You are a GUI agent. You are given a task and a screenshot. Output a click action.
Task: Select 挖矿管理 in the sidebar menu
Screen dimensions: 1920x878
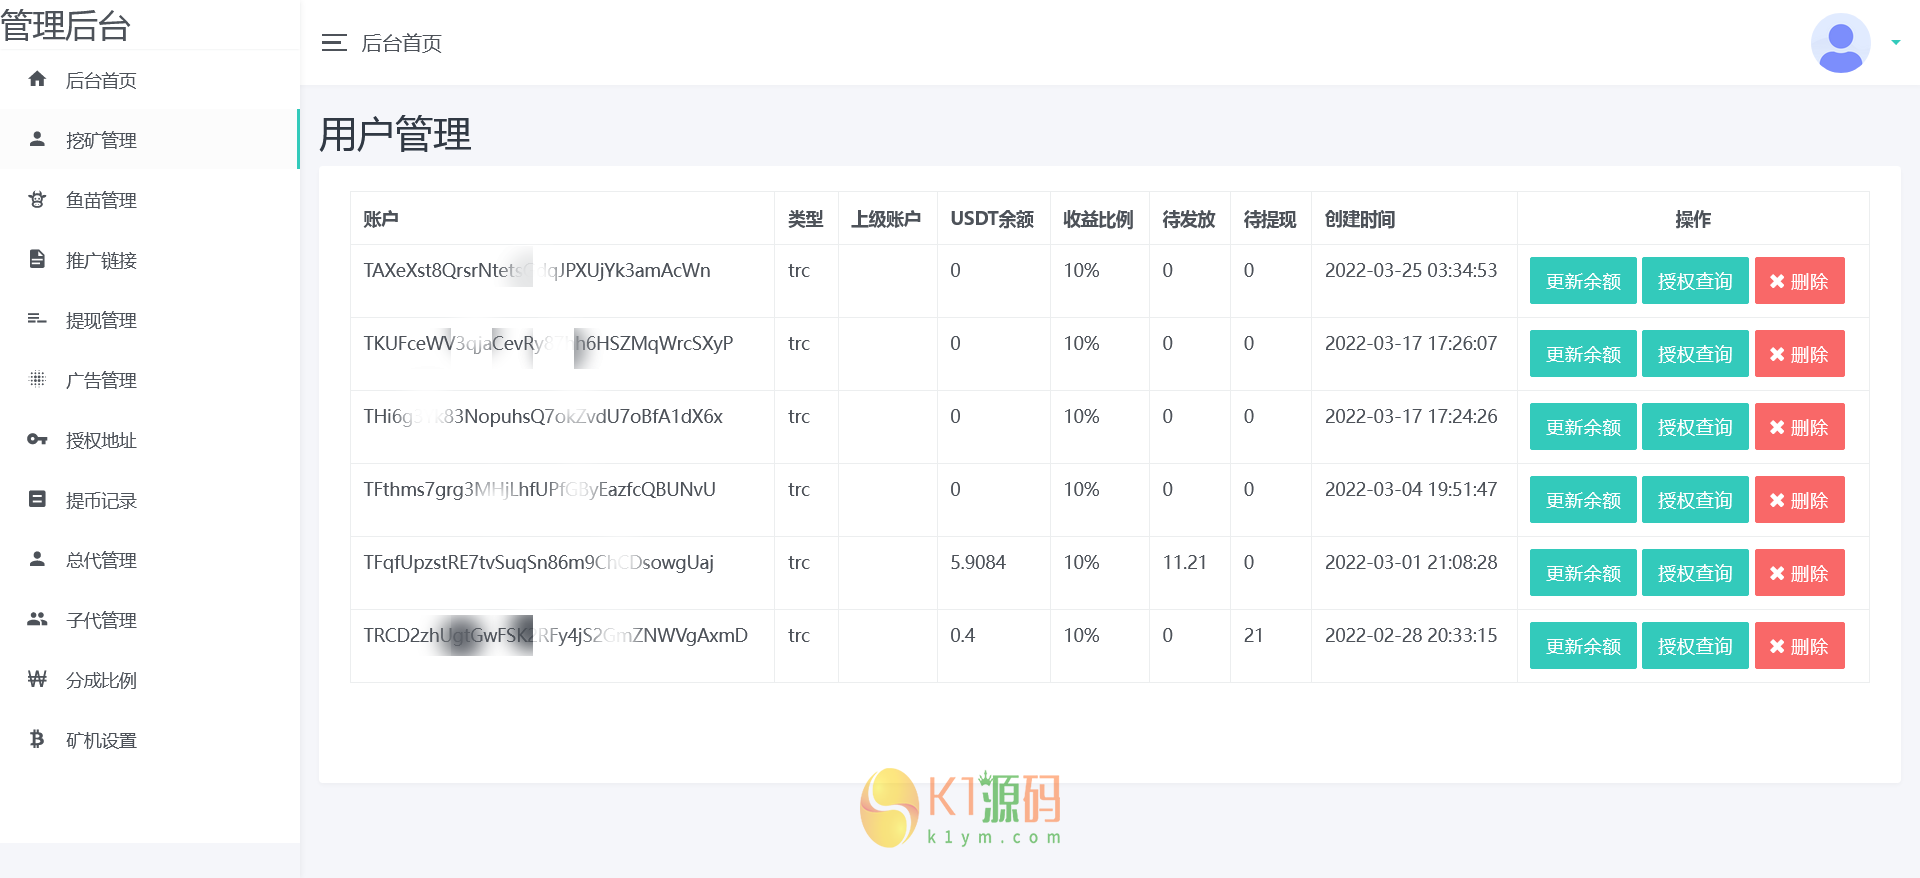(x=150, y=140)
